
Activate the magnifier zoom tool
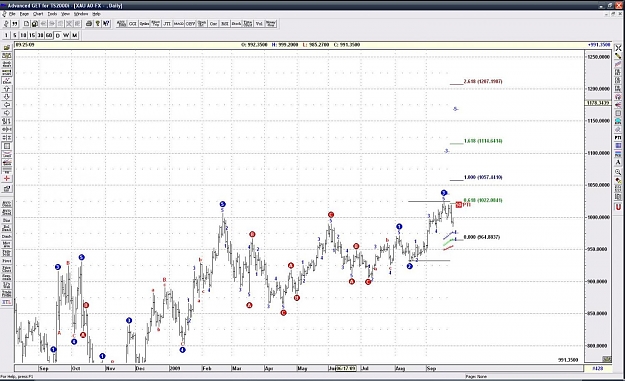618,172
